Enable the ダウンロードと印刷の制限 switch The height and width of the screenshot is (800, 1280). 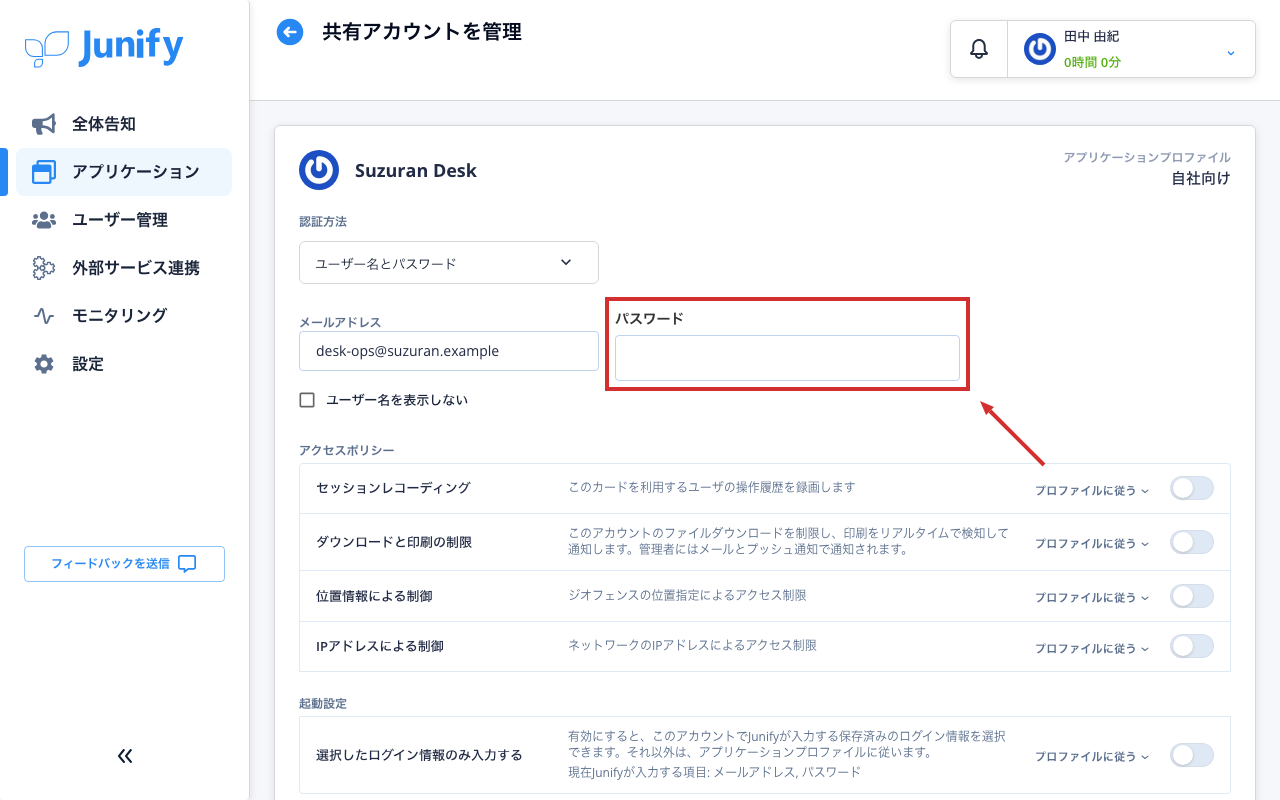1192,543
